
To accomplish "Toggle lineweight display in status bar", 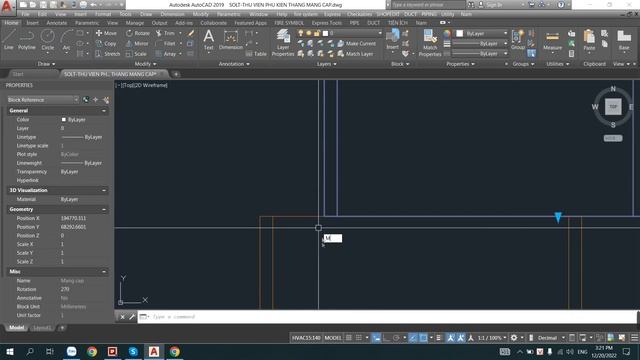I will click(439, 338).
